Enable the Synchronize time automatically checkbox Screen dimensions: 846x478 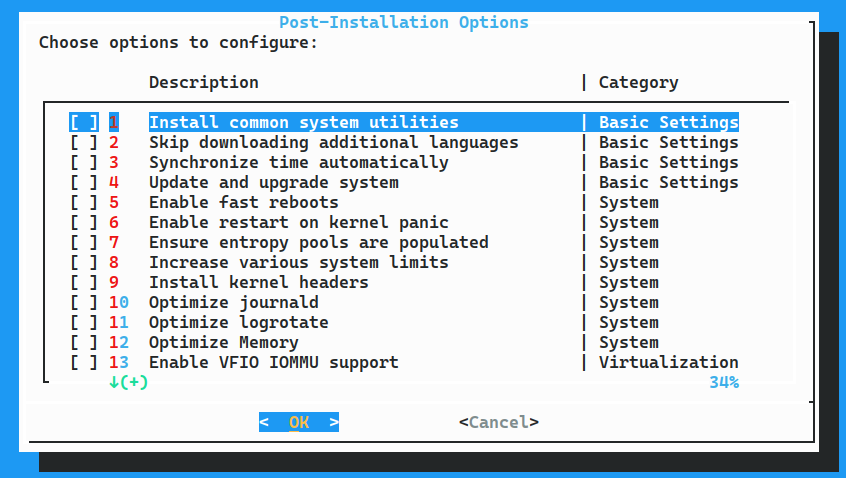84,162
